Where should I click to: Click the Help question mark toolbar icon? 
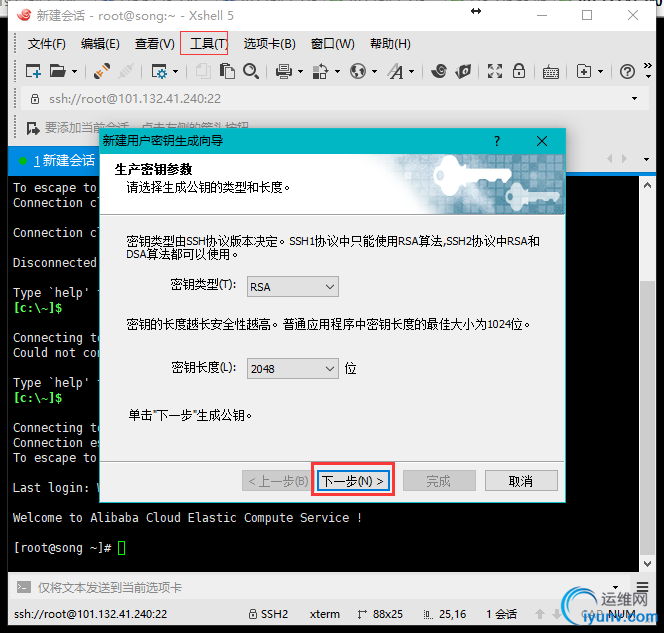tap(627, 72)
